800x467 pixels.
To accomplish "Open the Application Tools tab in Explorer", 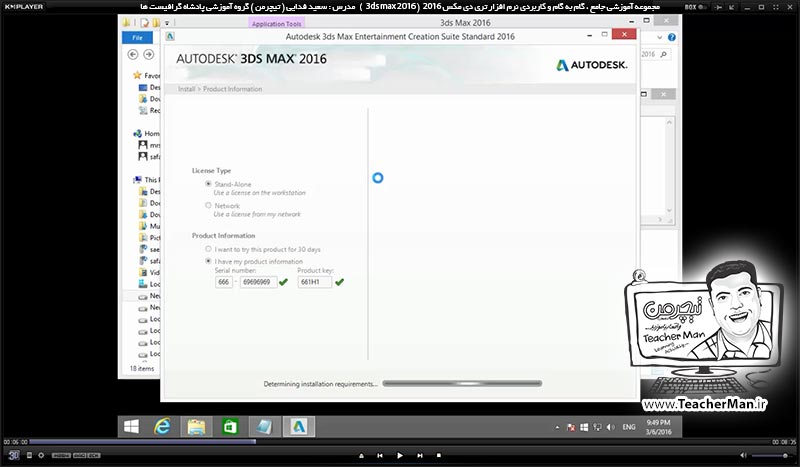I will pyautogui.click(x=277, y=23).
